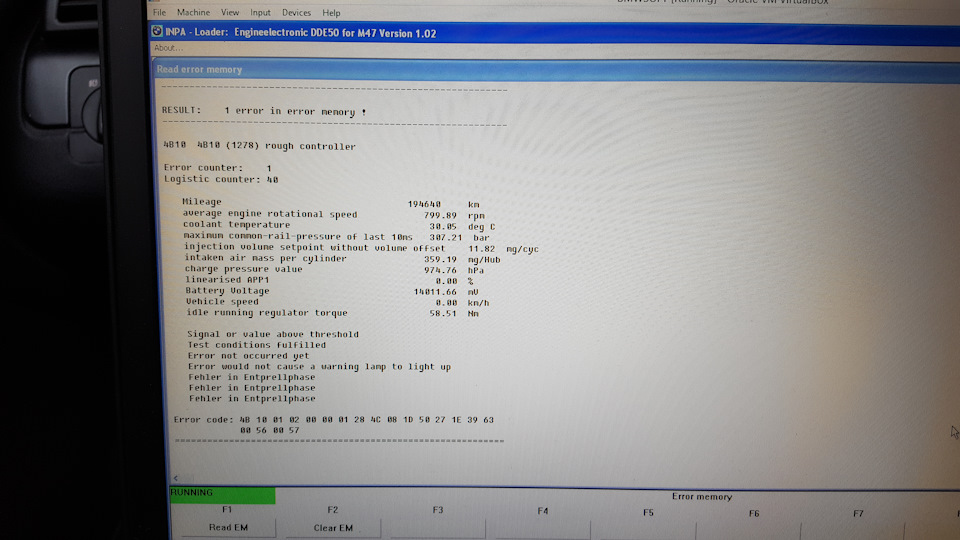Click the warning lamp status line
Viewport: 960px width, 540px height.
click(x=319, y=367)
